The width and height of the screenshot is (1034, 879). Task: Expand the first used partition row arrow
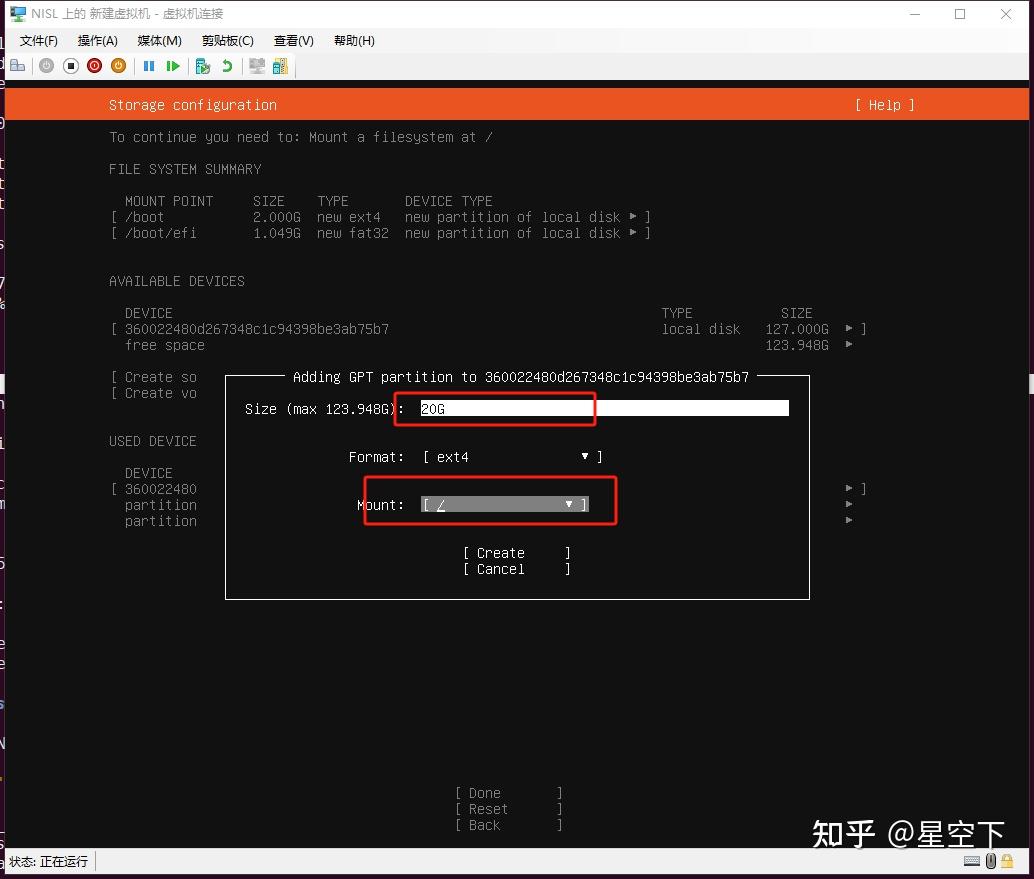849,504
